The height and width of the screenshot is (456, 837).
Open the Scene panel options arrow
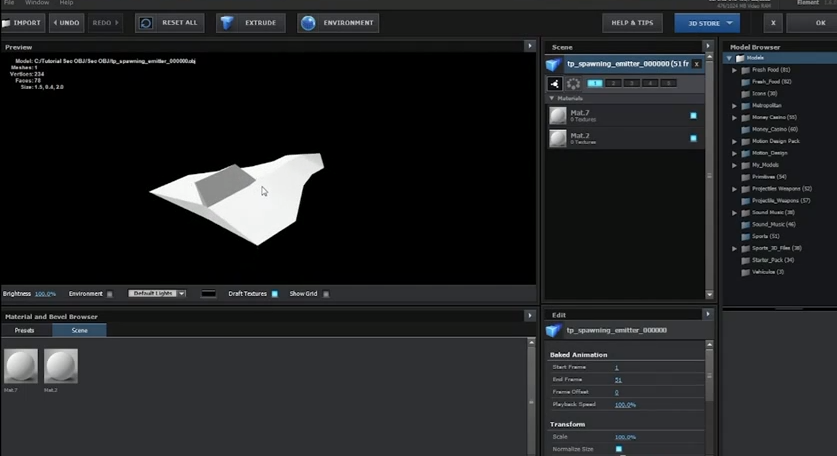pos(708,46)
